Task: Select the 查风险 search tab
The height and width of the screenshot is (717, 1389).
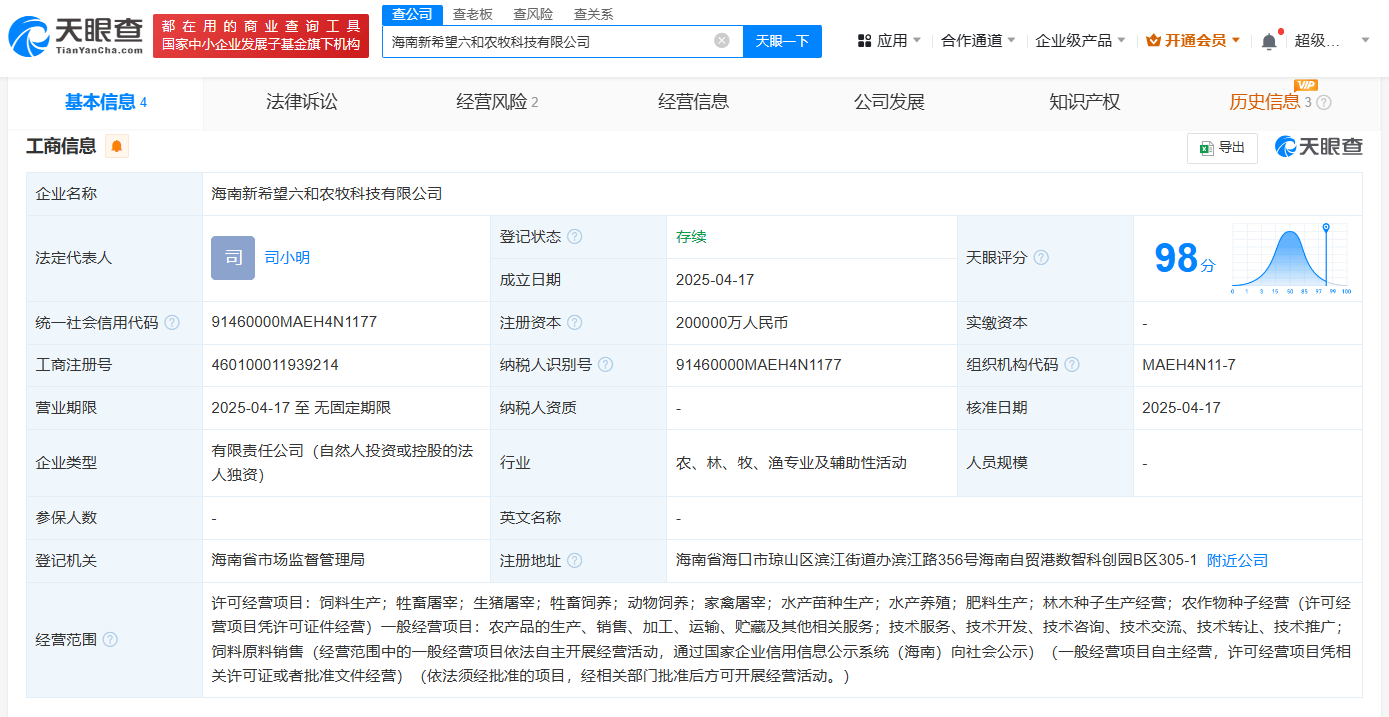Action: (533, 14)
